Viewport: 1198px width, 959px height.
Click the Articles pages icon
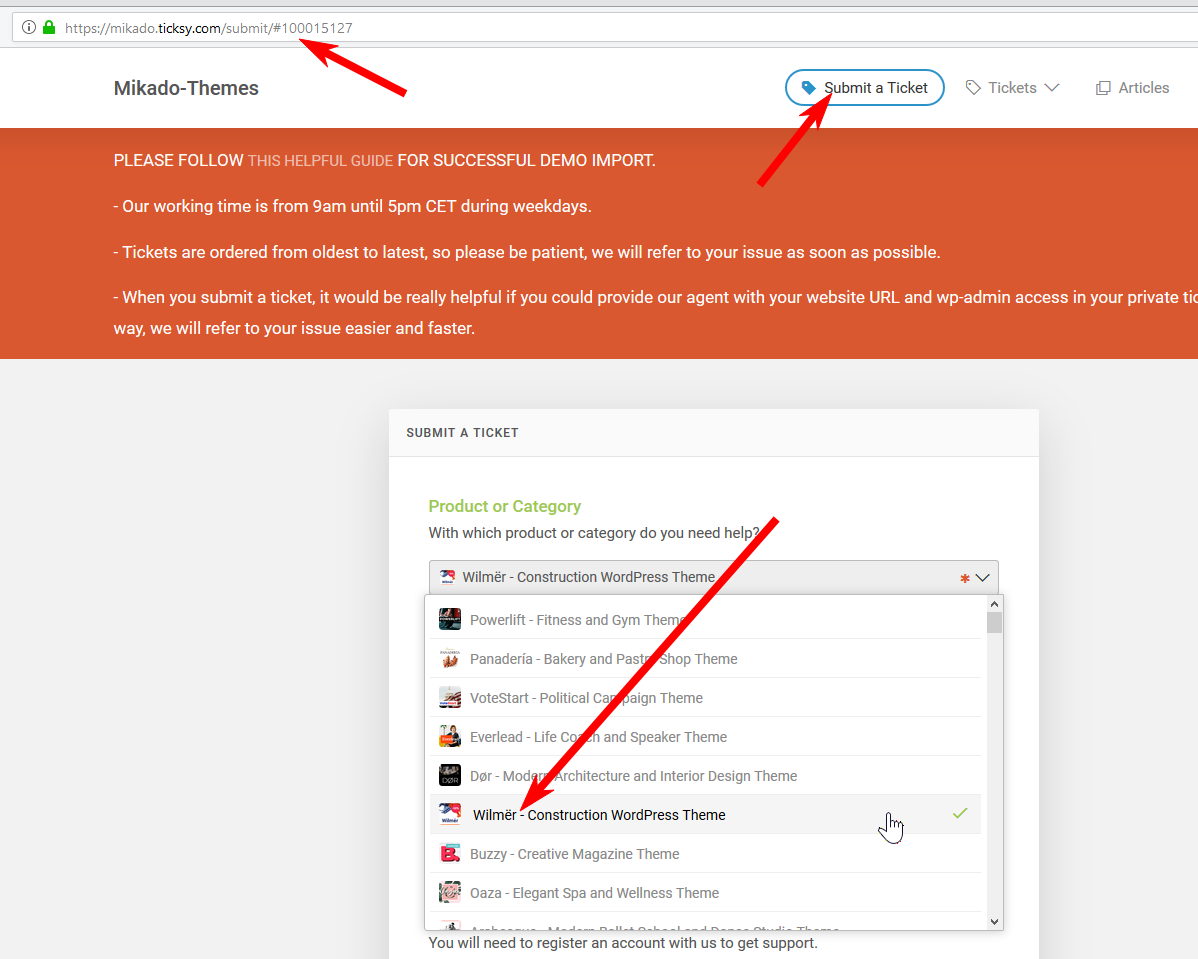(1102, 88)
